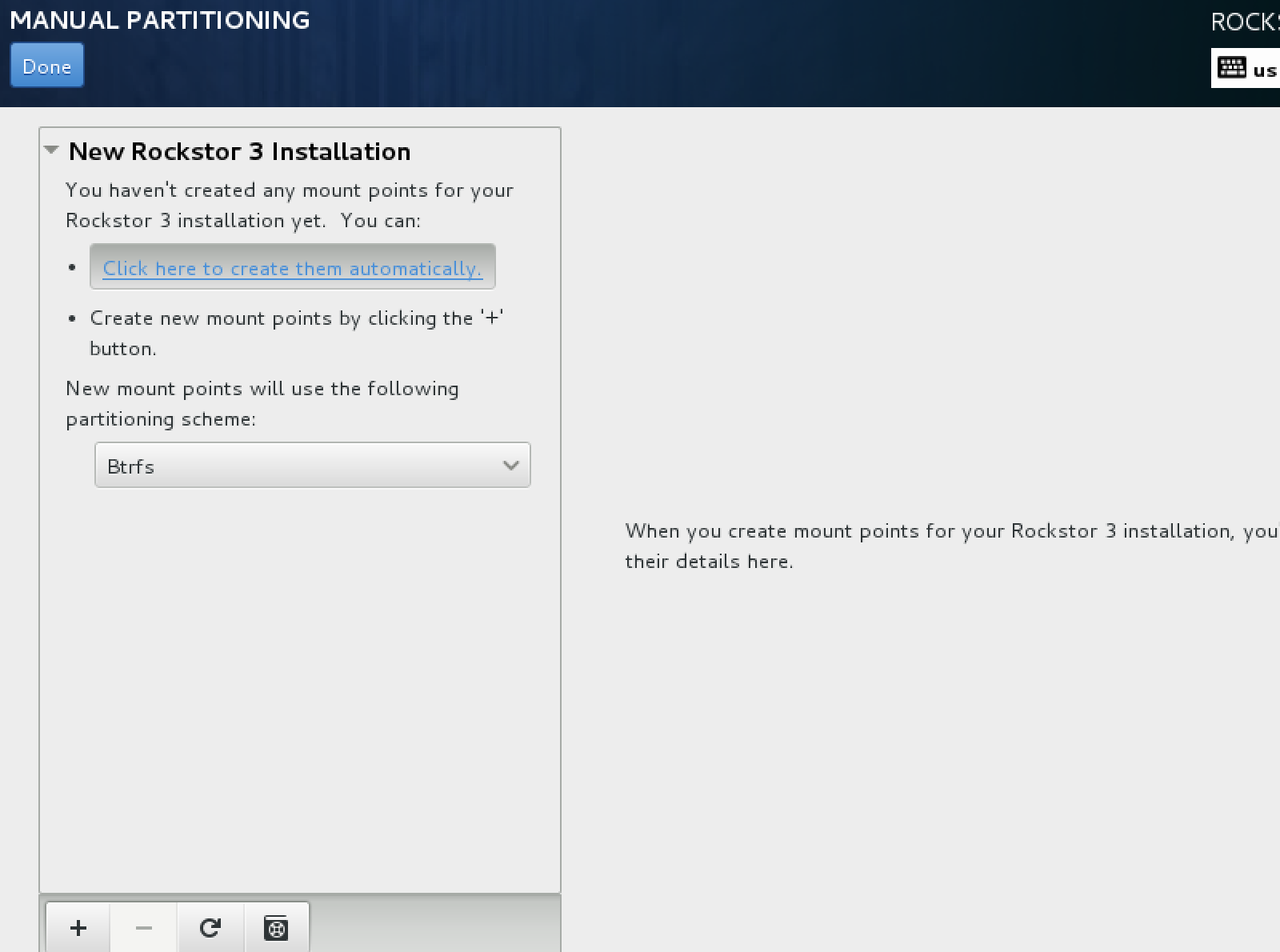Image resolution: width=1280 pixels, height=952 pixels.
Task: Click the New Rockstor 3 Installation heading
Action: [x=240, y=151]
